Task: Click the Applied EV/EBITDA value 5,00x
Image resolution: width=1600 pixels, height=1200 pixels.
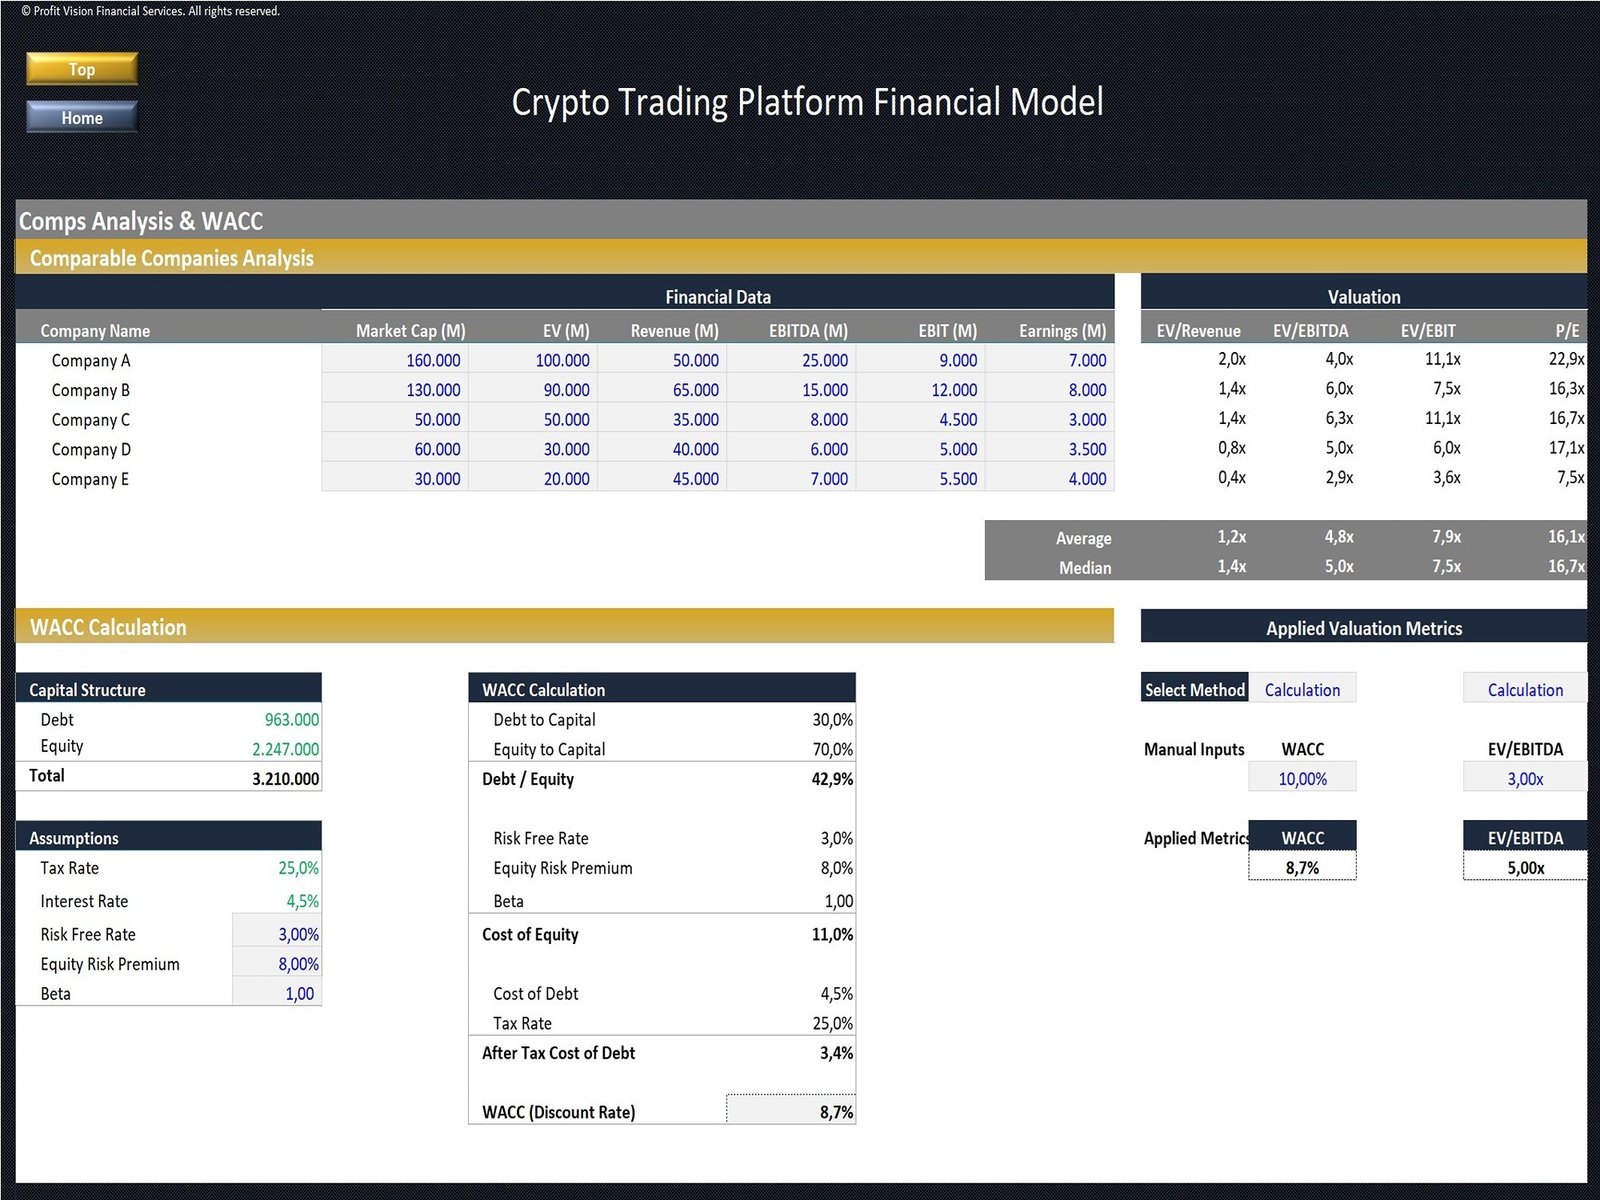Action: tap(1524, 867)
